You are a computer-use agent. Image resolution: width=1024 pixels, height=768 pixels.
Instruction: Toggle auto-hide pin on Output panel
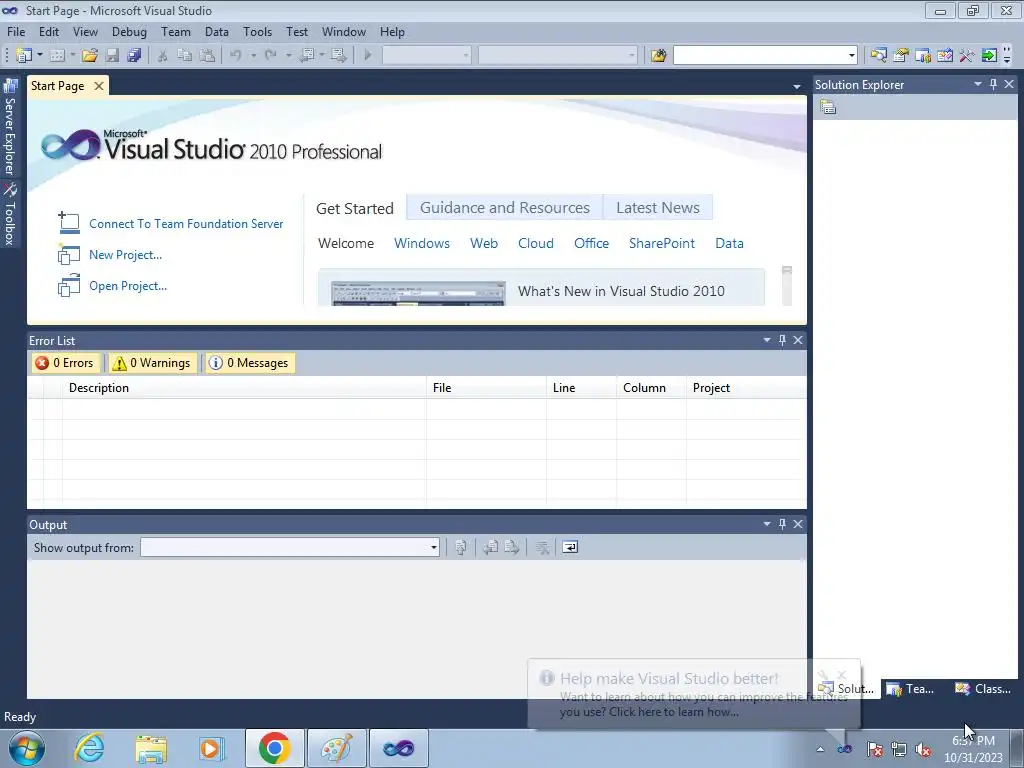coord(782,524)
